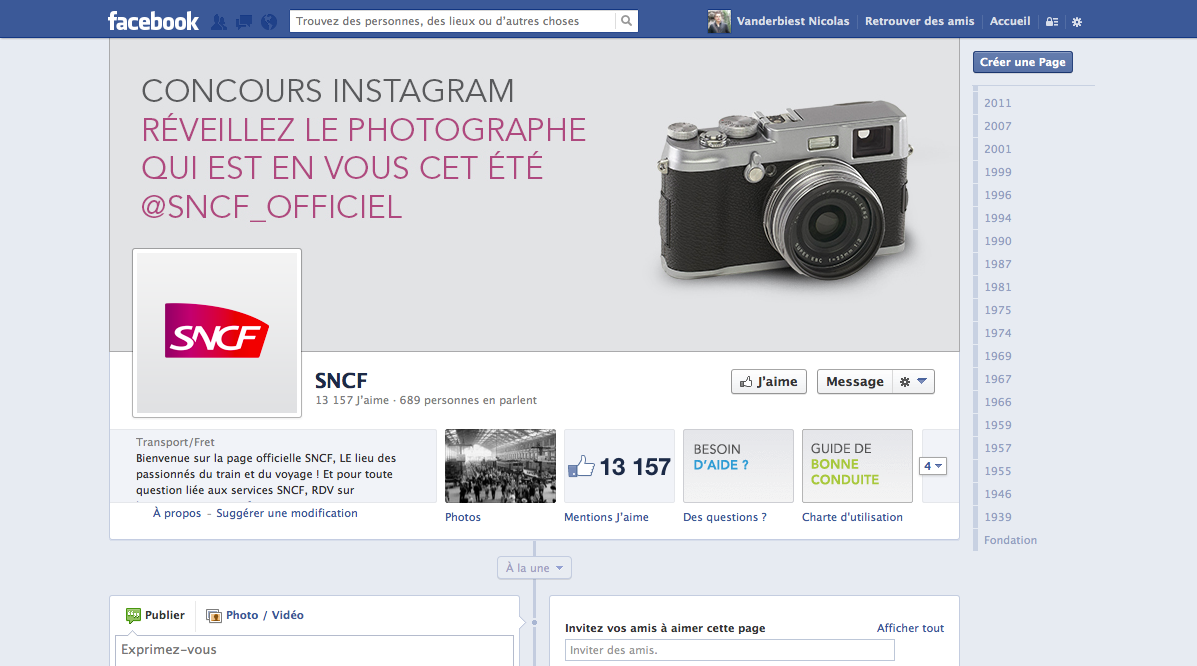
Task: Open the Photos thumbnail
Action: pyautogui.click(x=500, y=466)
